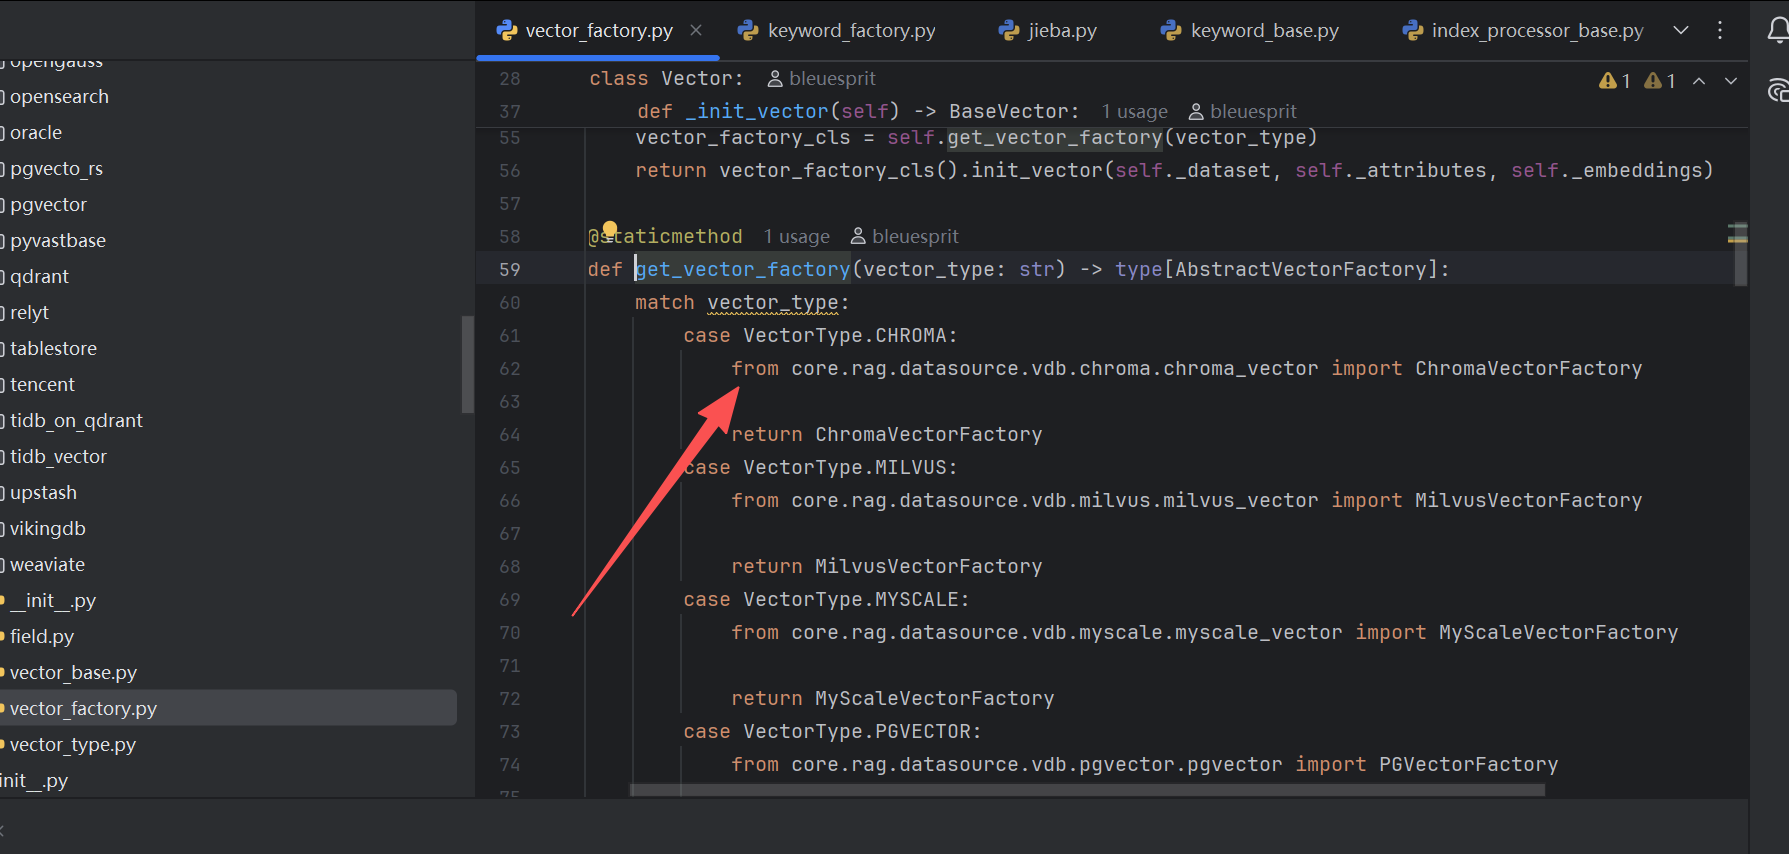The width and height of the screenshot is (1789, 854).
Task: Select the oracle folder
Action: [x=36, y=133]
